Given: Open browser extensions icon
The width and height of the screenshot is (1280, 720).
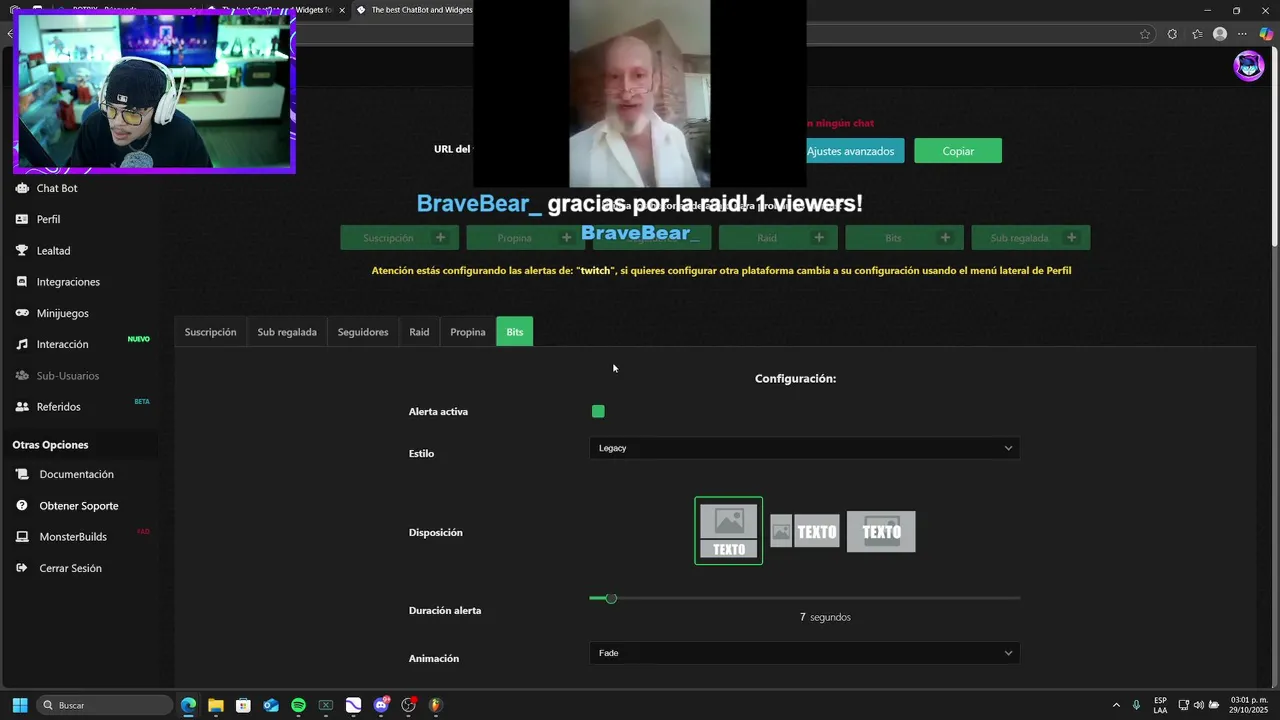Looking at the screenshot, I should 1172,34.
